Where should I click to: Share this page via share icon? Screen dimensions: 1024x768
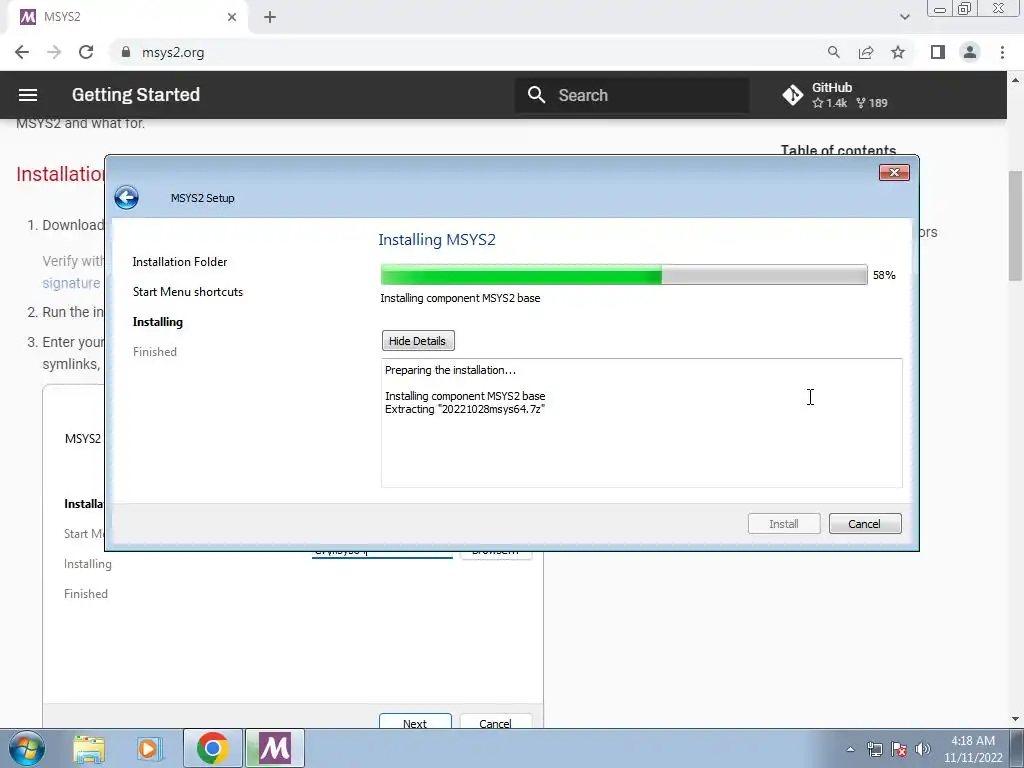(866, 52)
